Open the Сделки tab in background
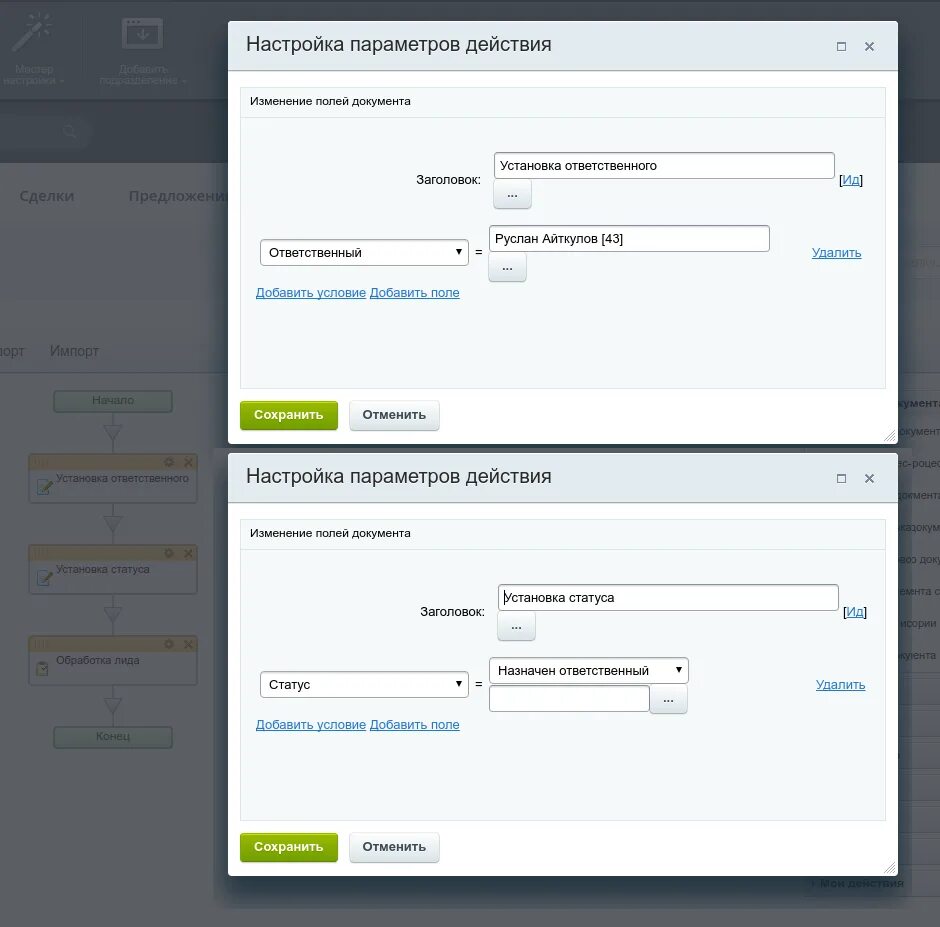 click(47, 196)
